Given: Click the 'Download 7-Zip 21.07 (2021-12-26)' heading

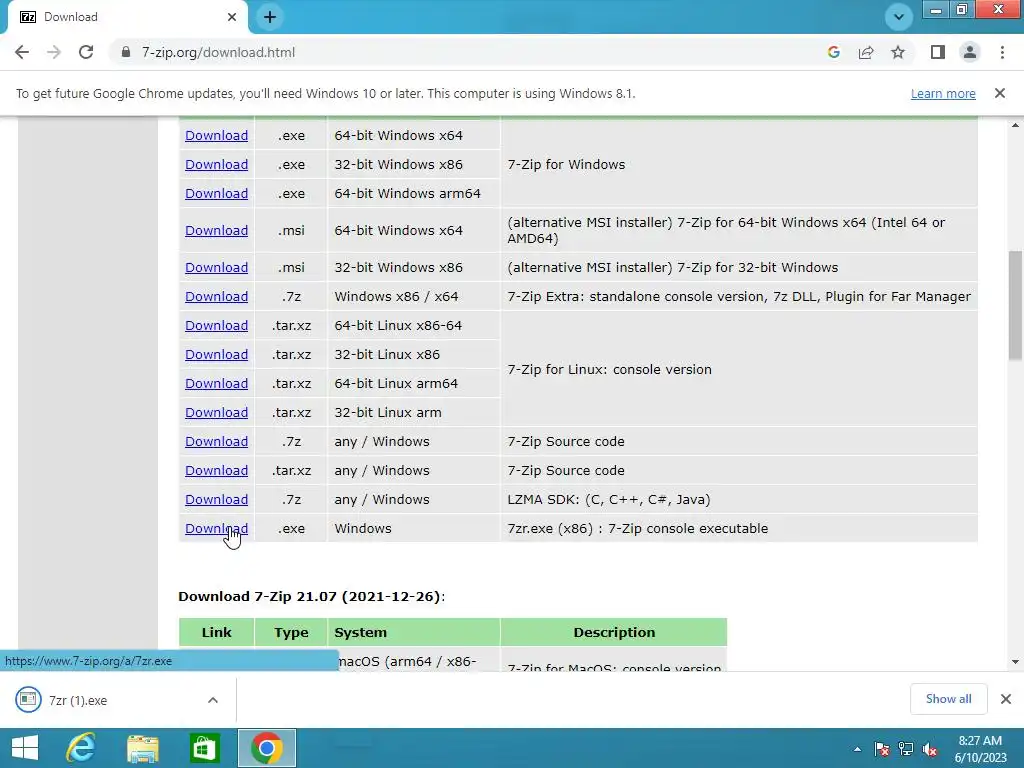Looking at the screenshot, I should point(312,596).
